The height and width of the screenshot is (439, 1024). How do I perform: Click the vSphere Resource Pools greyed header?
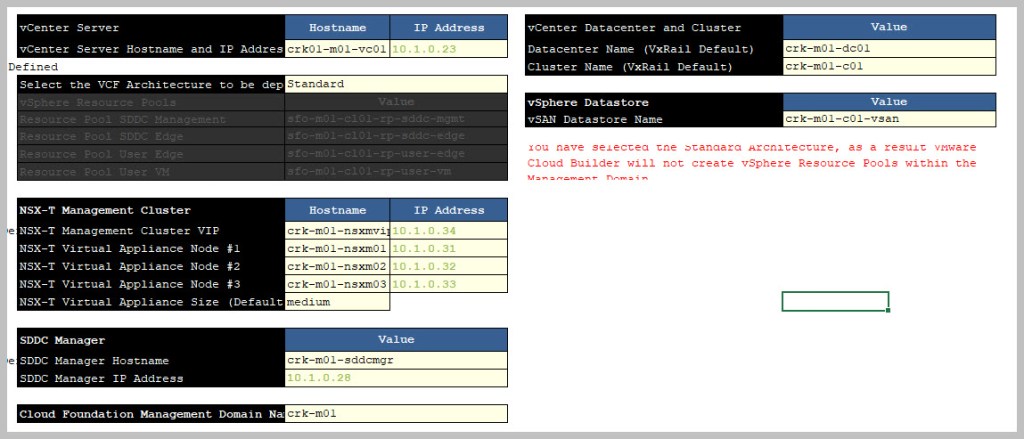click(151, 102)
